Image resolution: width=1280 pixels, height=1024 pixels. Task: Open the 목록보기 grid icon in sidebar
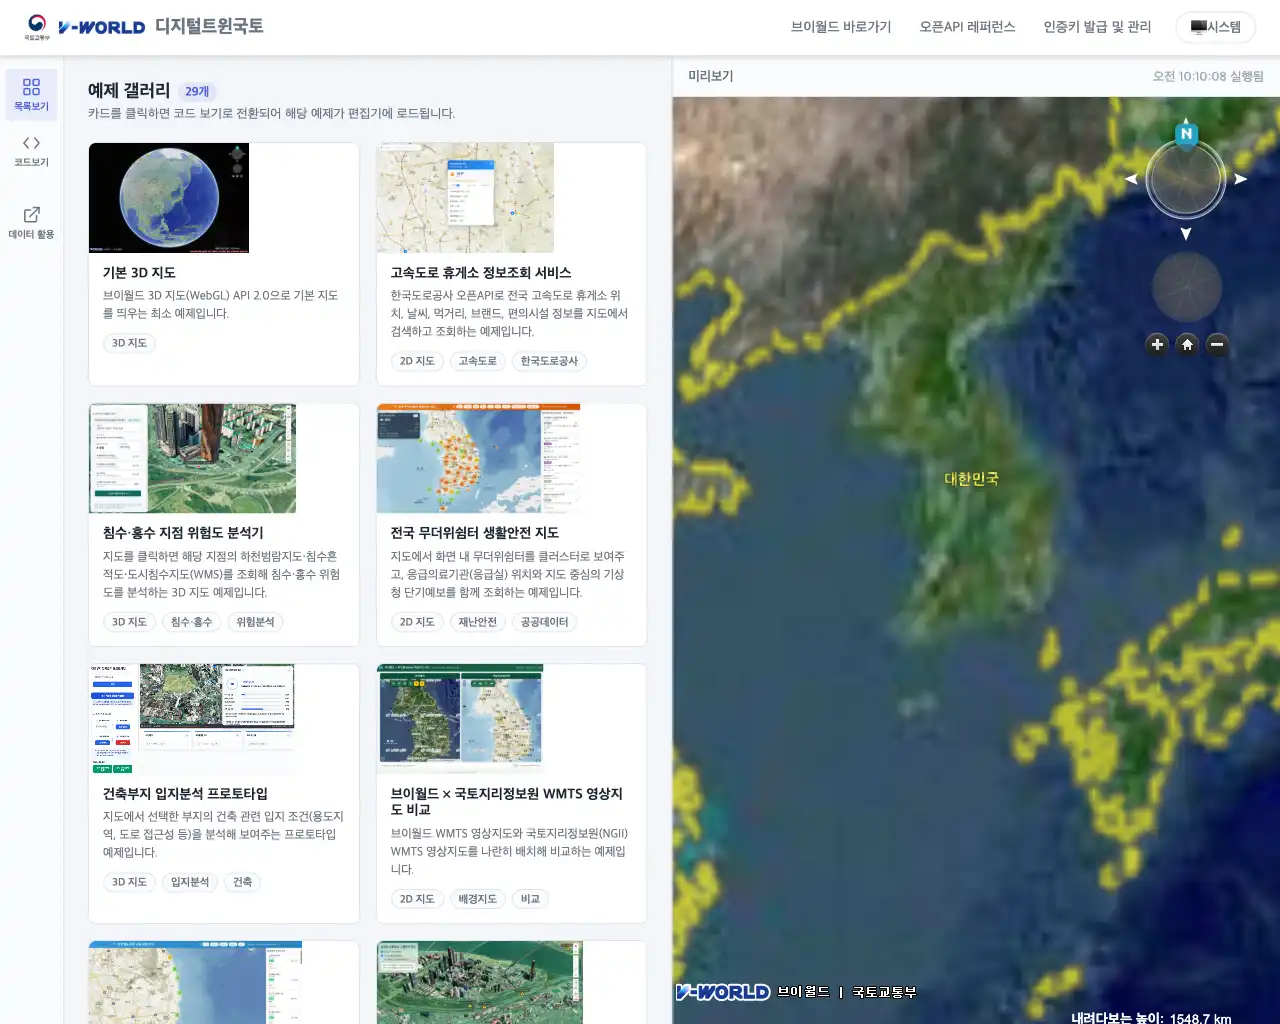(x=31, y=95)
